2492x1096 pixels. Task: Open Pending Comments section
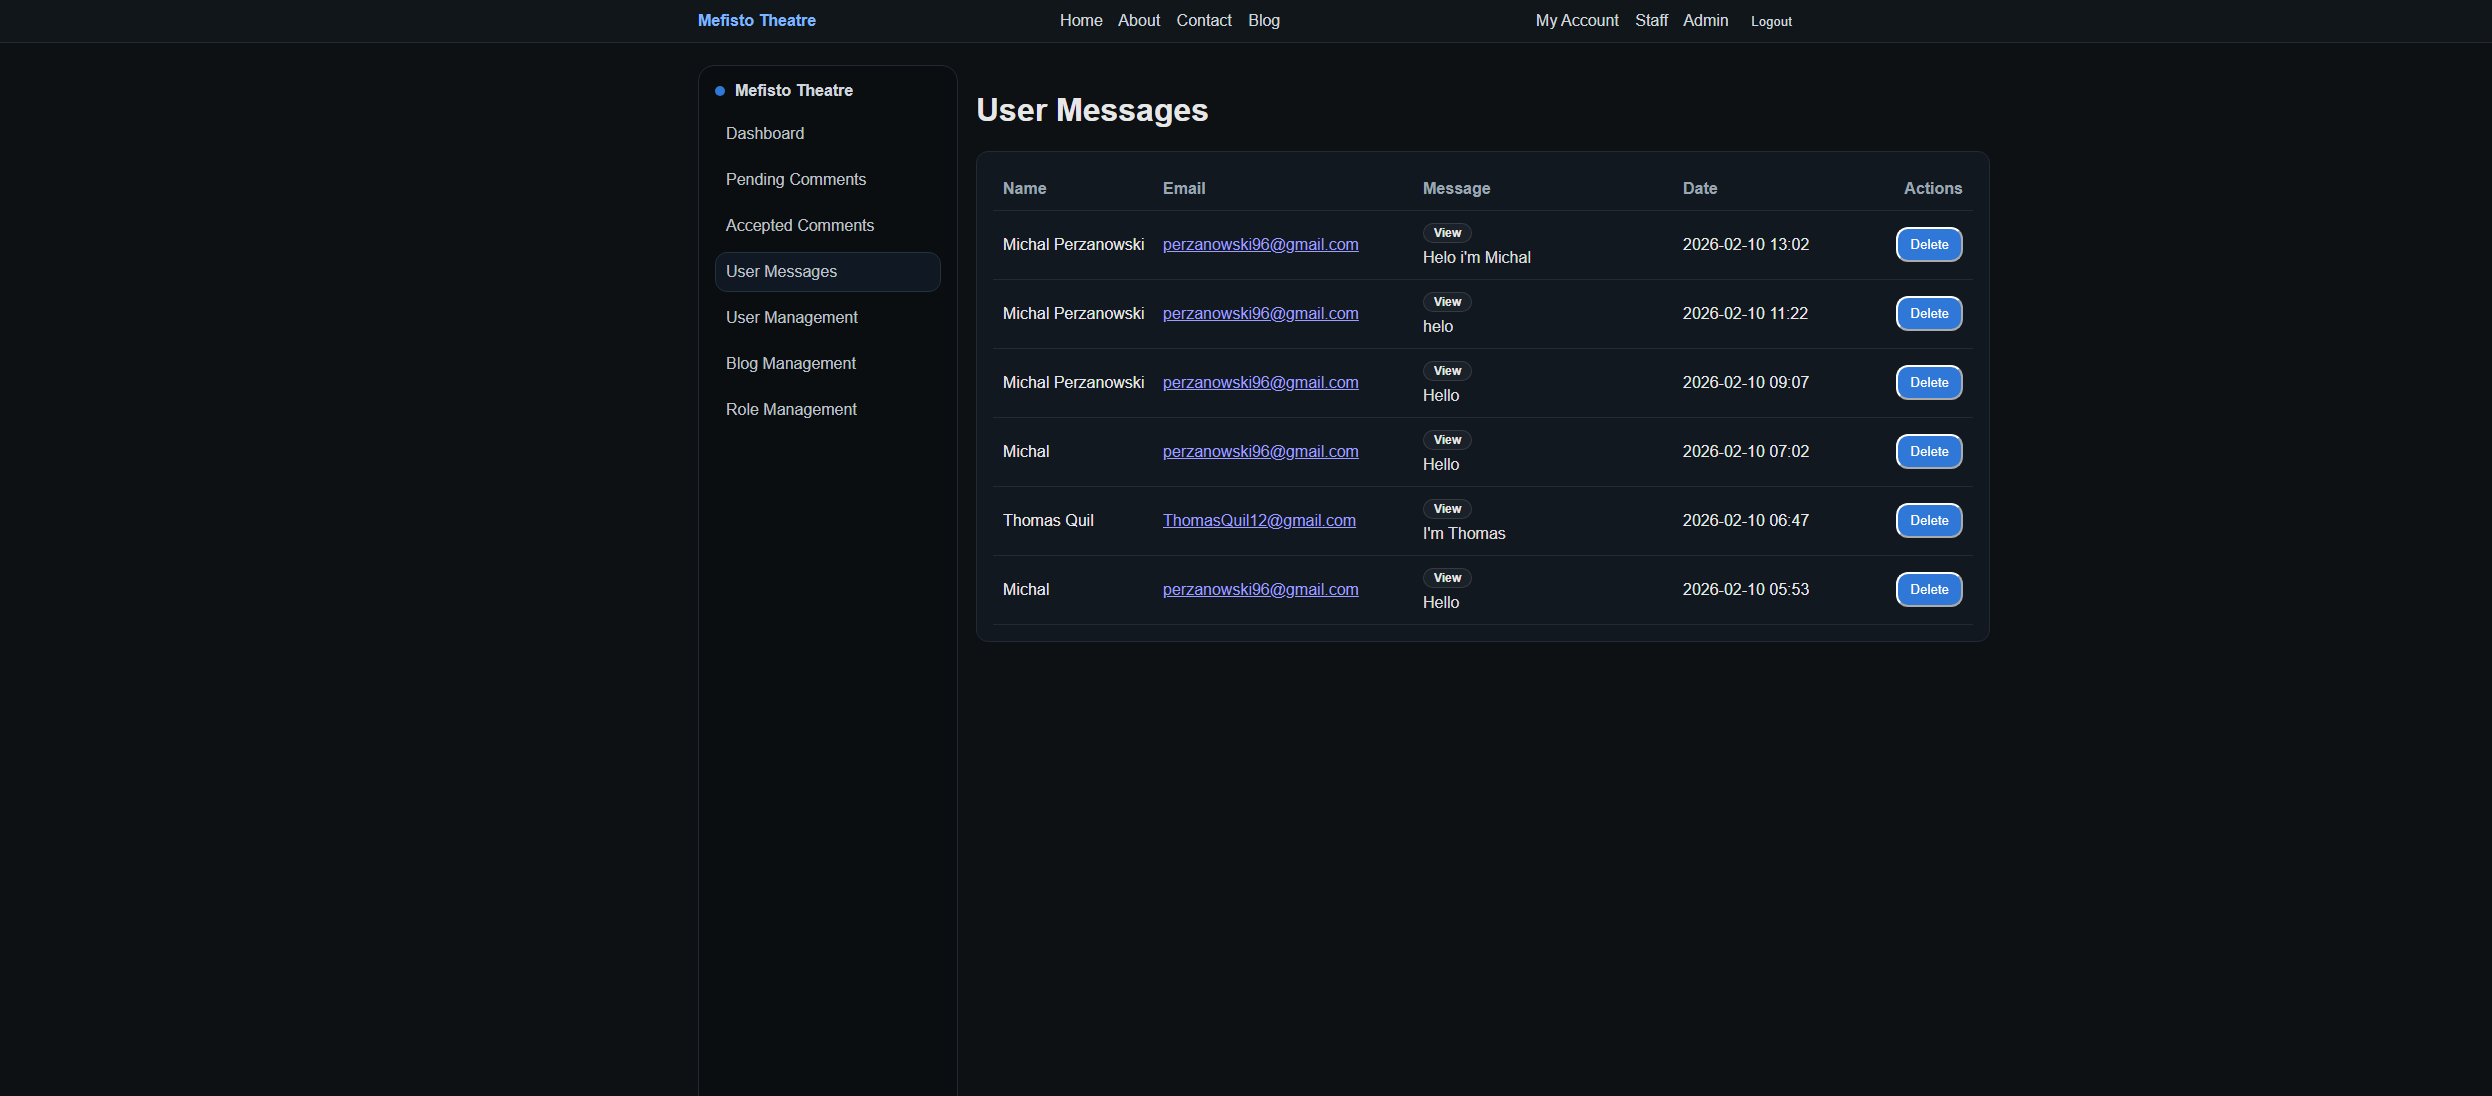(795, 179)
